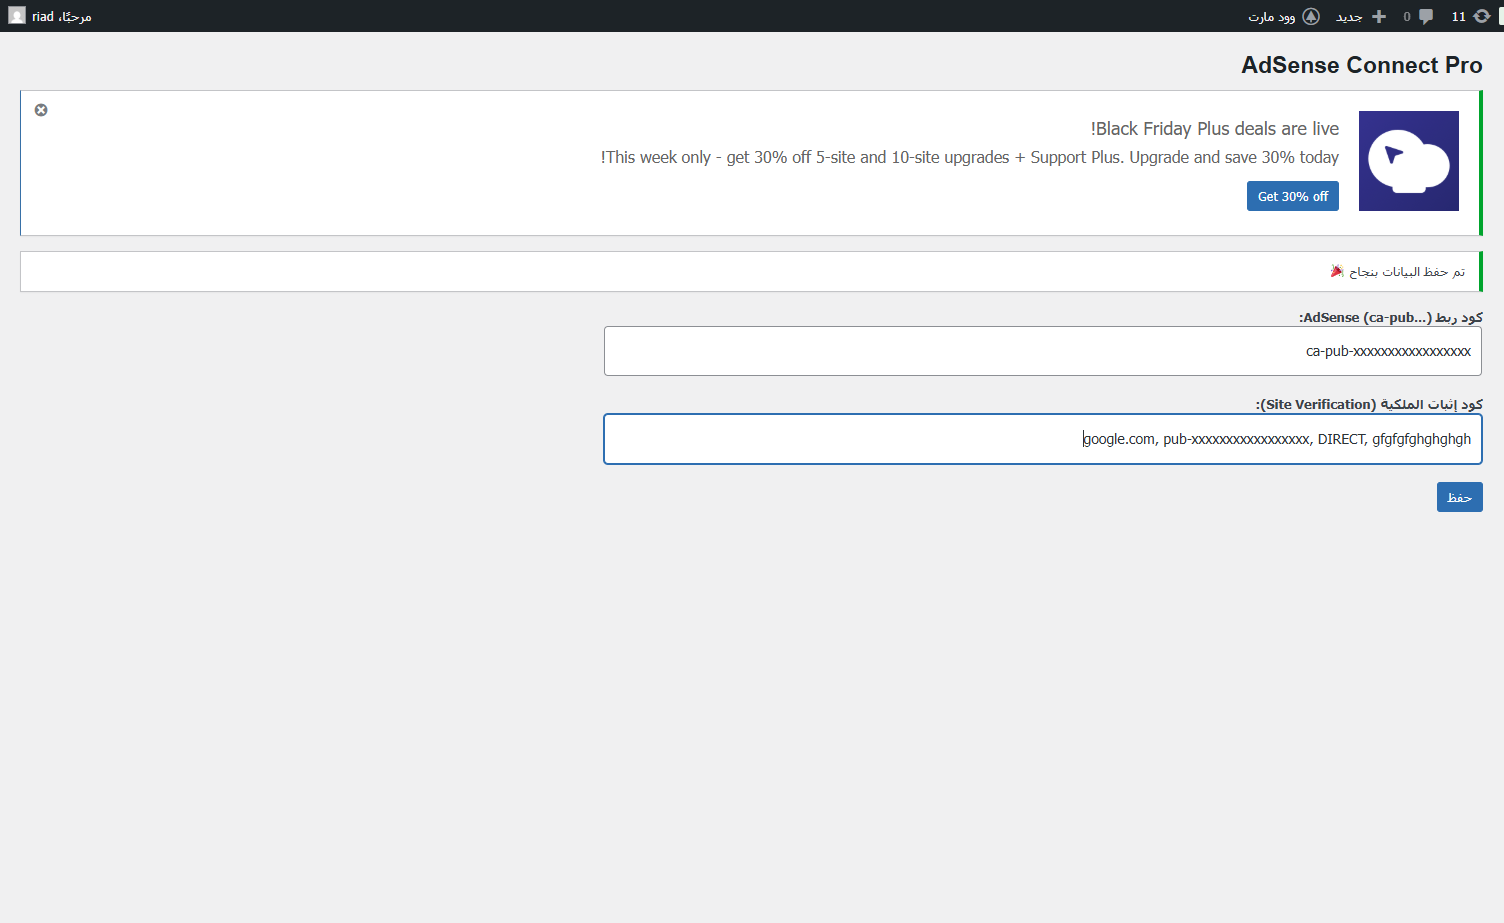1504x923 pixels.
Task: Click the plus icon for new content
Action: pos(1379,16)
